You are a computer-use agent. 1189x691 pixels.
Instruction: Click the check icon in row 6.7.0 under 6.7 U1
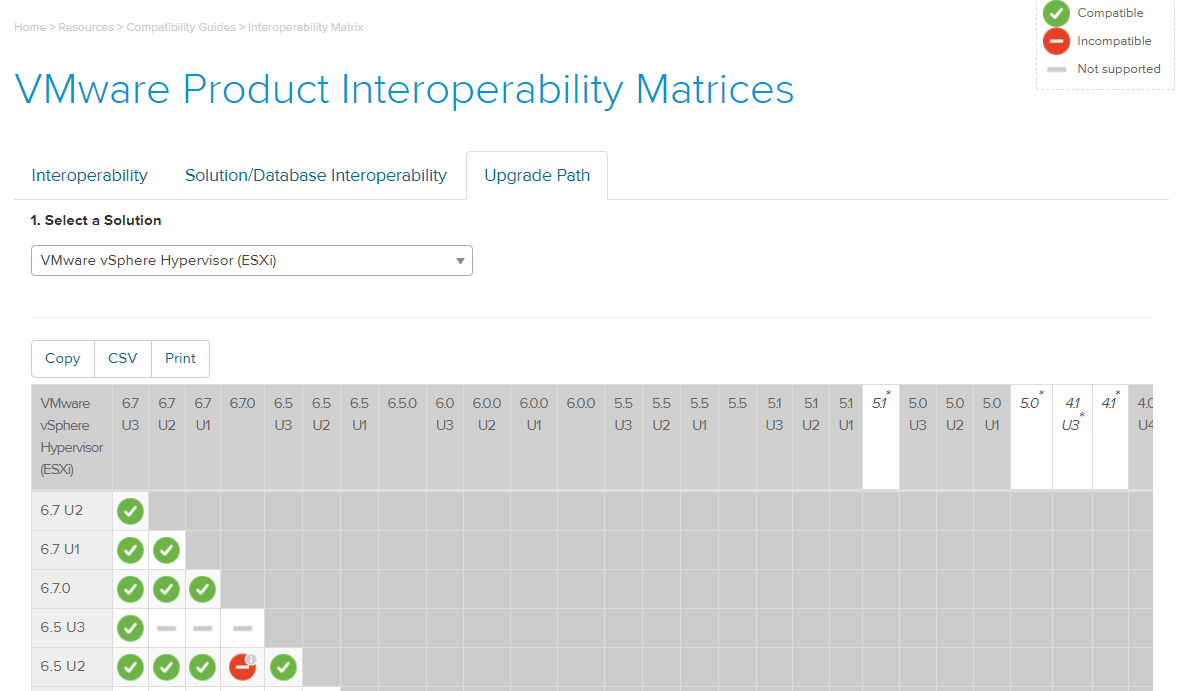tap(202, 589)
